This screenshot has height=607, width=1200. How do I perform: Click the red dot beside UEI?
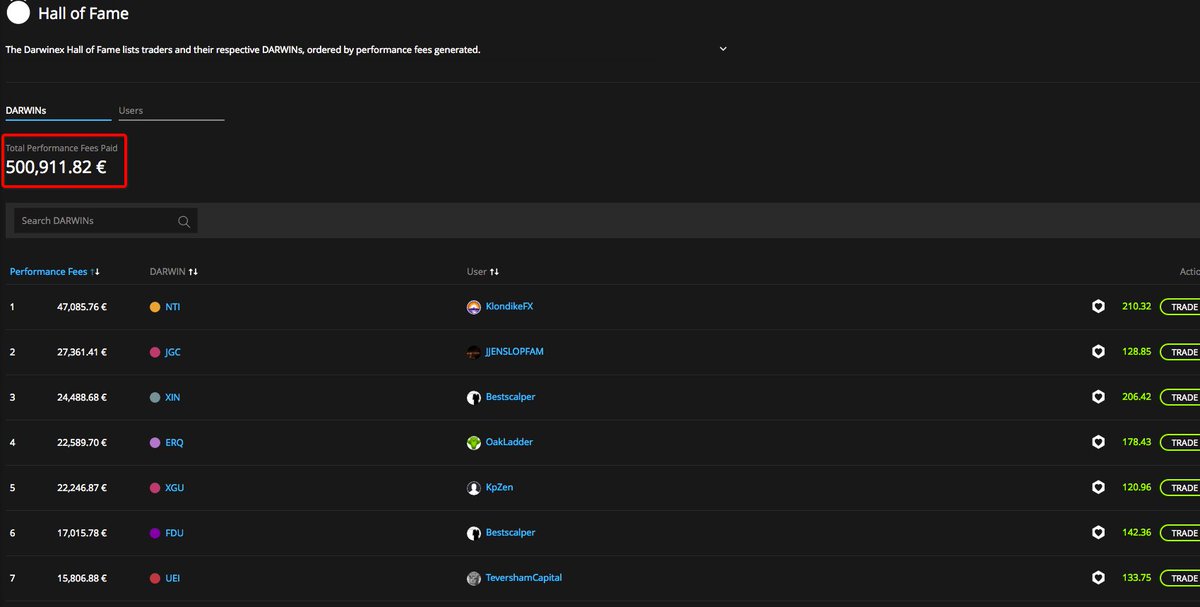(x=154, y=578)
